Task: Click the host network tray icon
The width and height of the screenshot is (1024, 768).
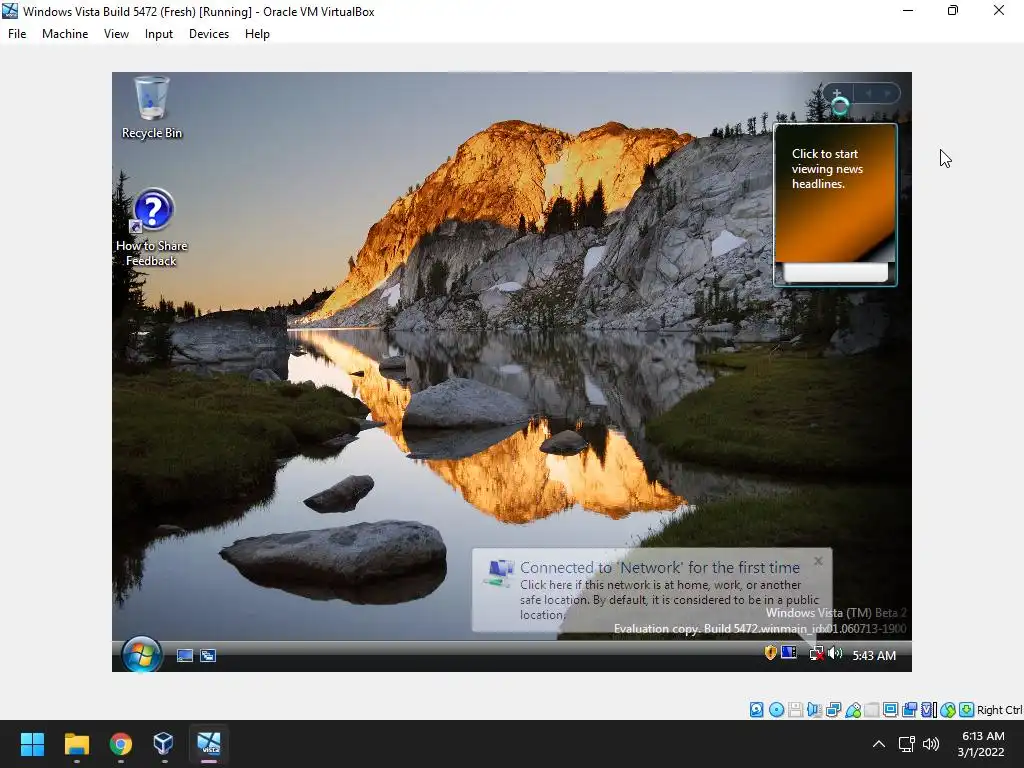Action: (906, 744)
